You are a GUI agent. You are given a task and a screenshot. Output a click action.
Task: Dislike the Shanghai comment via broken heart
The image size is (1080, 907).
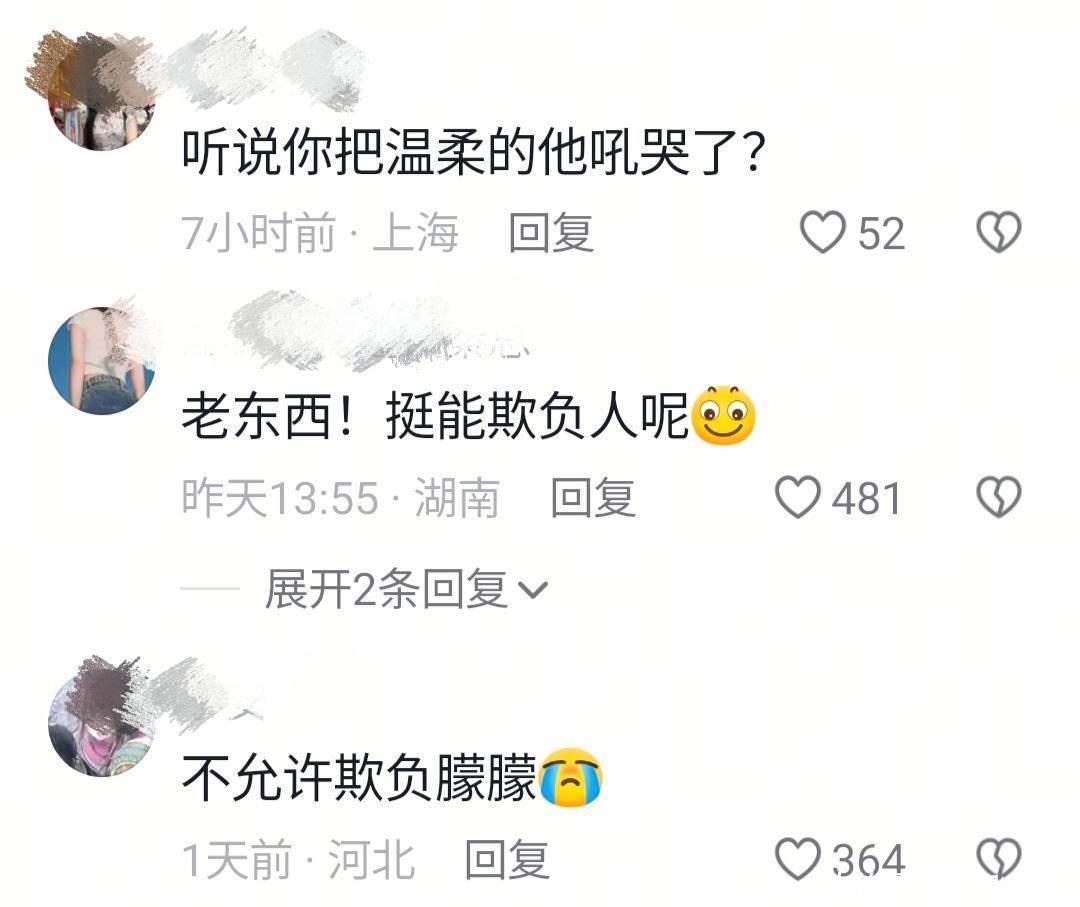(999, 232)
